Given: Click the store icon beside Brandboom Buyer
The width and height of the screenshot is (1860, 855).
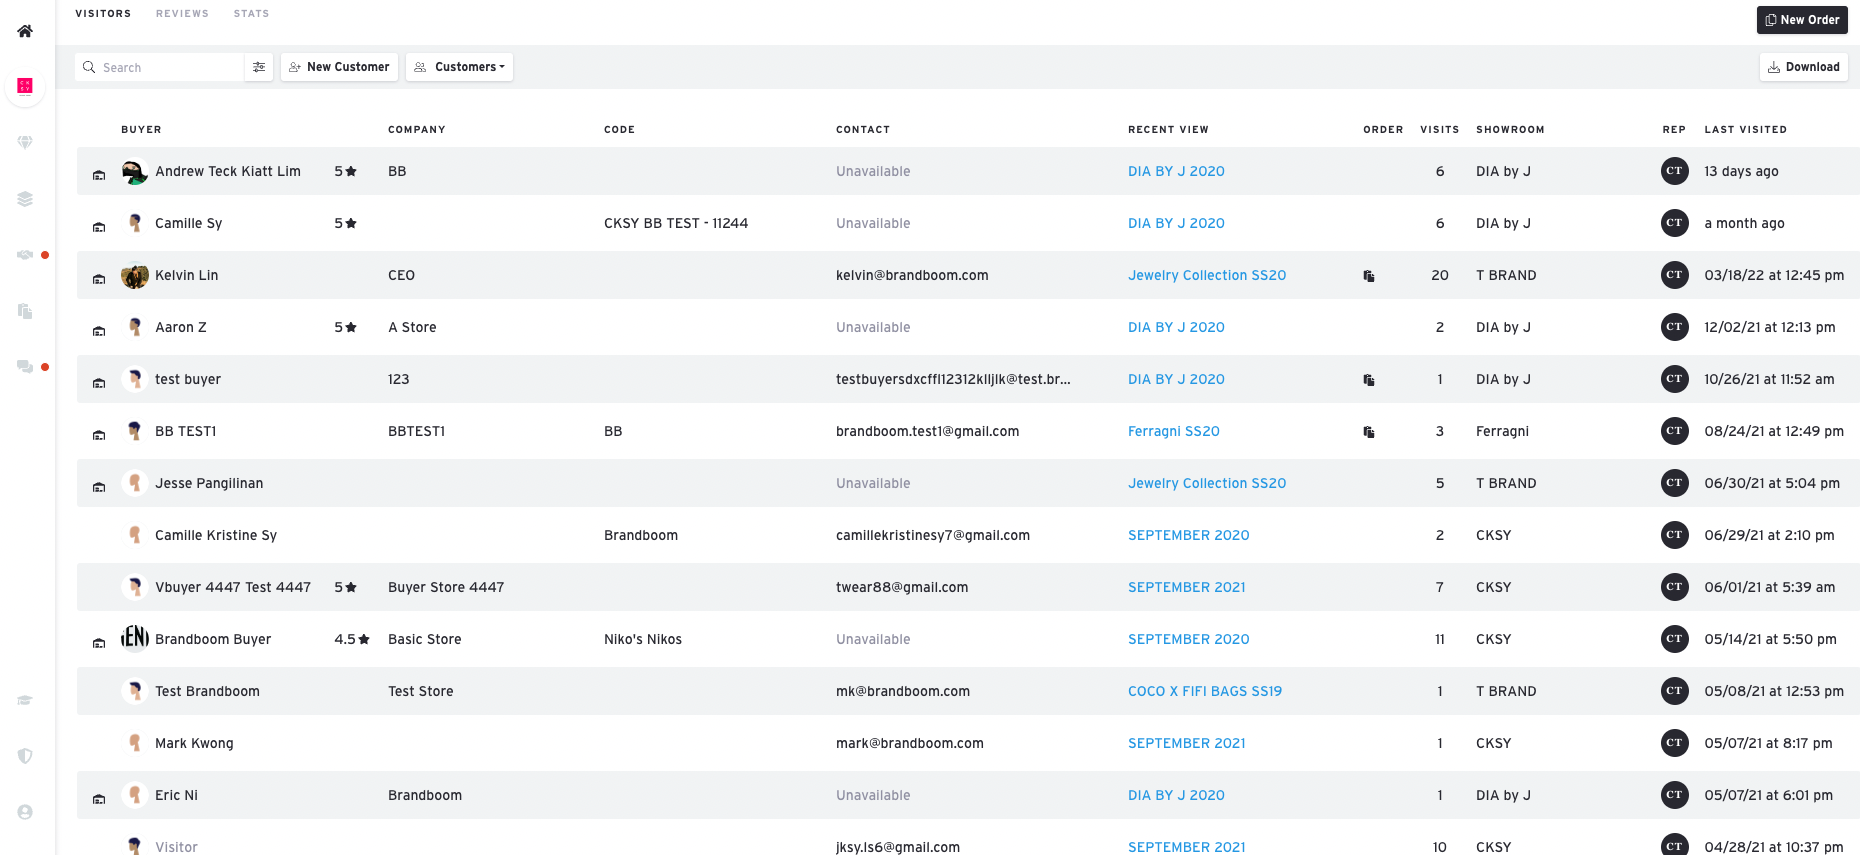Looking at the screenshot, I should pyautogui.click(x=99, y=643).
